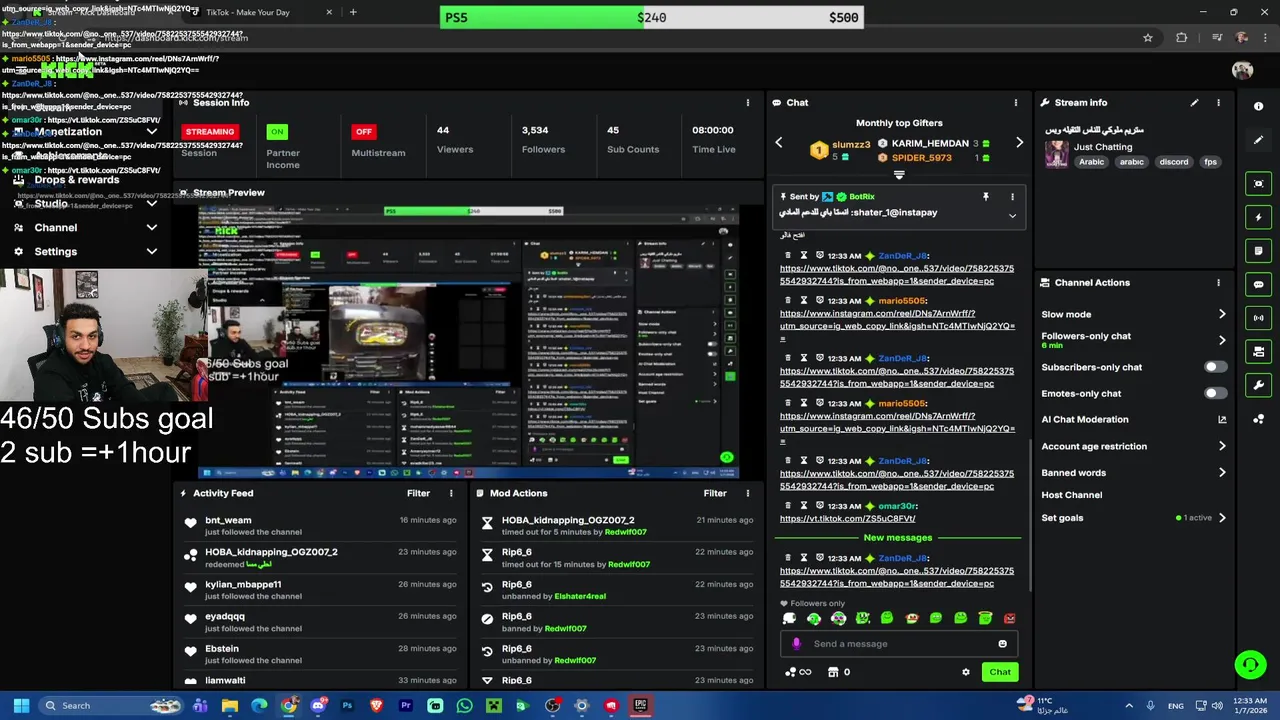The height and width of the screenshot is (720, 1280).
Task: Open Channel Actions panel three-dot menu
Action: pyautogui.click(x=1218, y=283)
